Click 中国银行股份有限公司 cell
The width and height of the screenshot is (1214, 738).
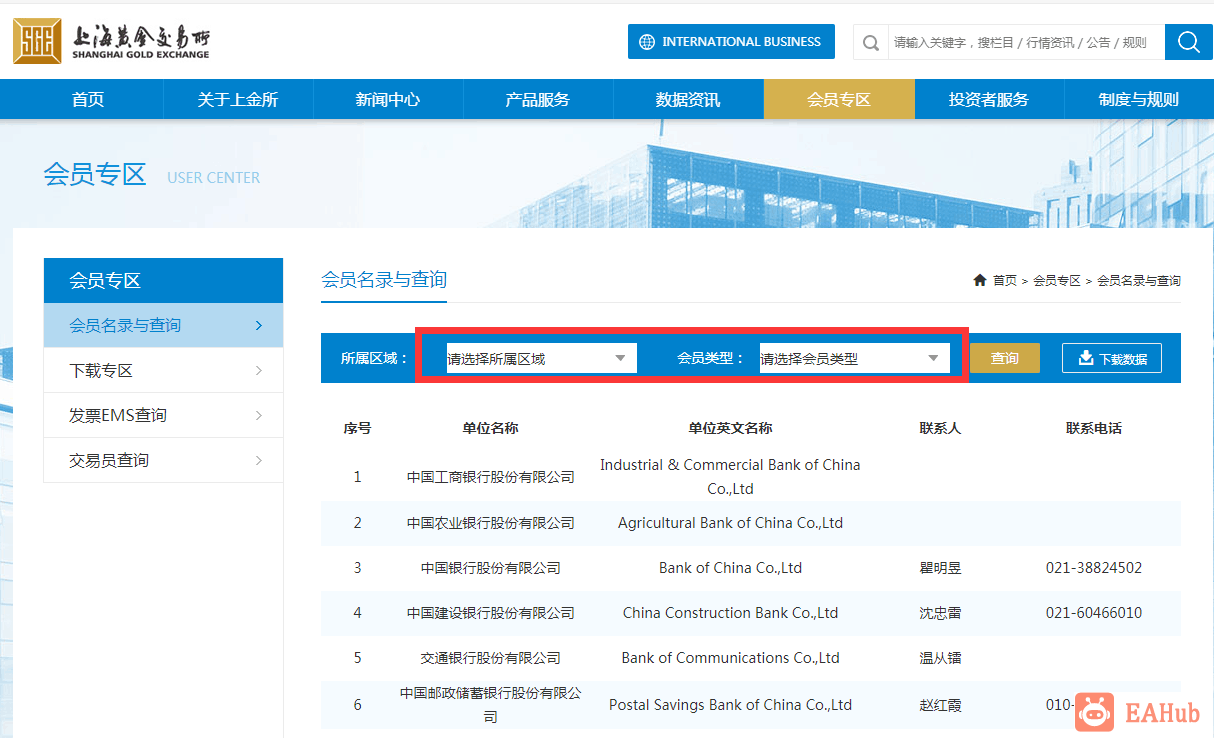490,568
